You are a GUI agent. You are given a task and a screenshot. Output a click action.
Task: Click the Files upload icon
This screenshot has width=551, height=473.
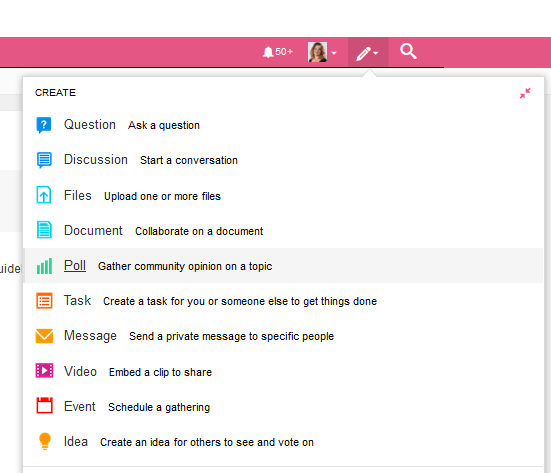coord(44,195)
